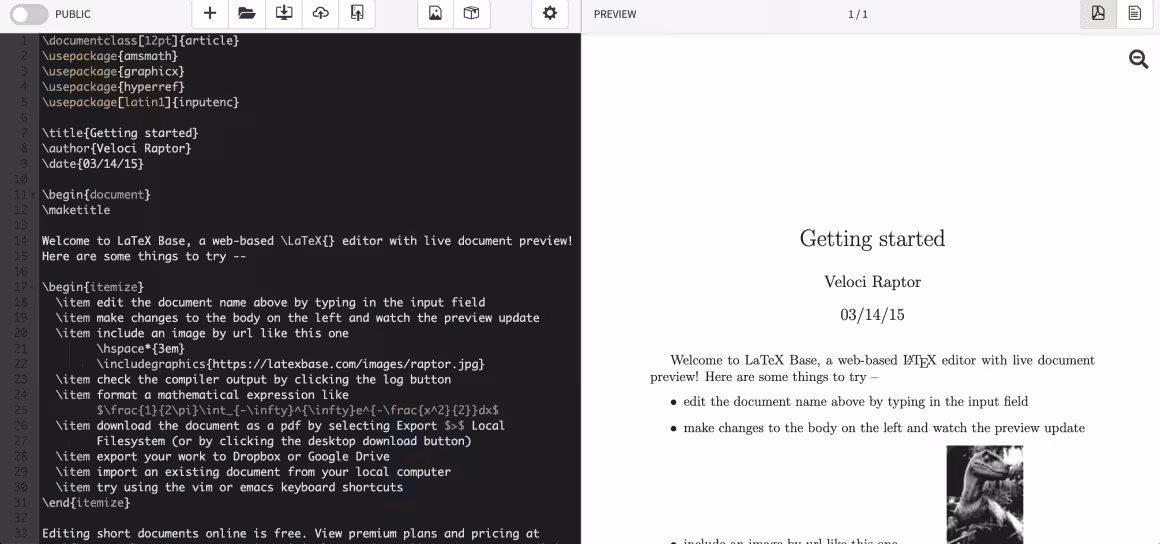This screenshot has height=544, width=1160.
Task: Click the page indicator 1 / 1
Action: [857, 15]
